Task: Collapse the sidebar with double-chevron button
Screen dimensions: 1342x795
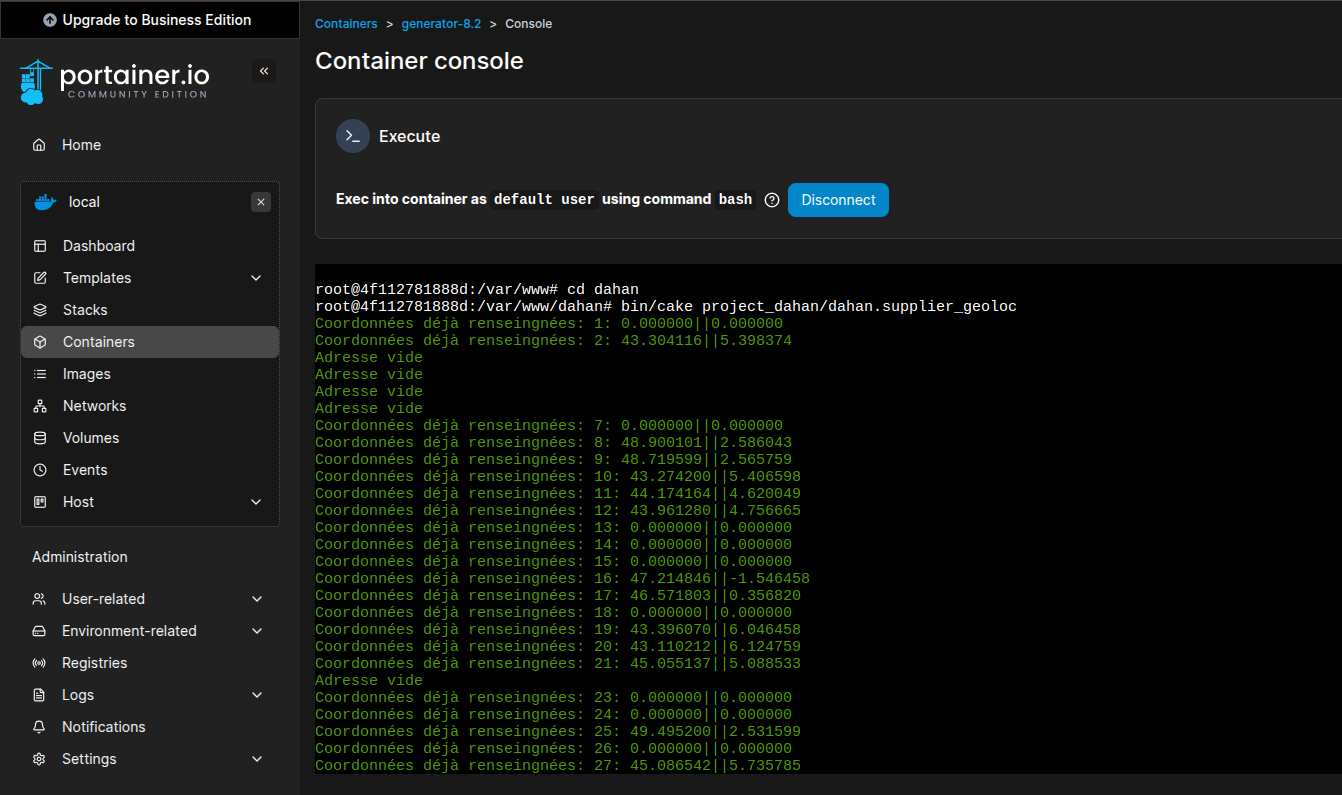Action: [264, 71]
